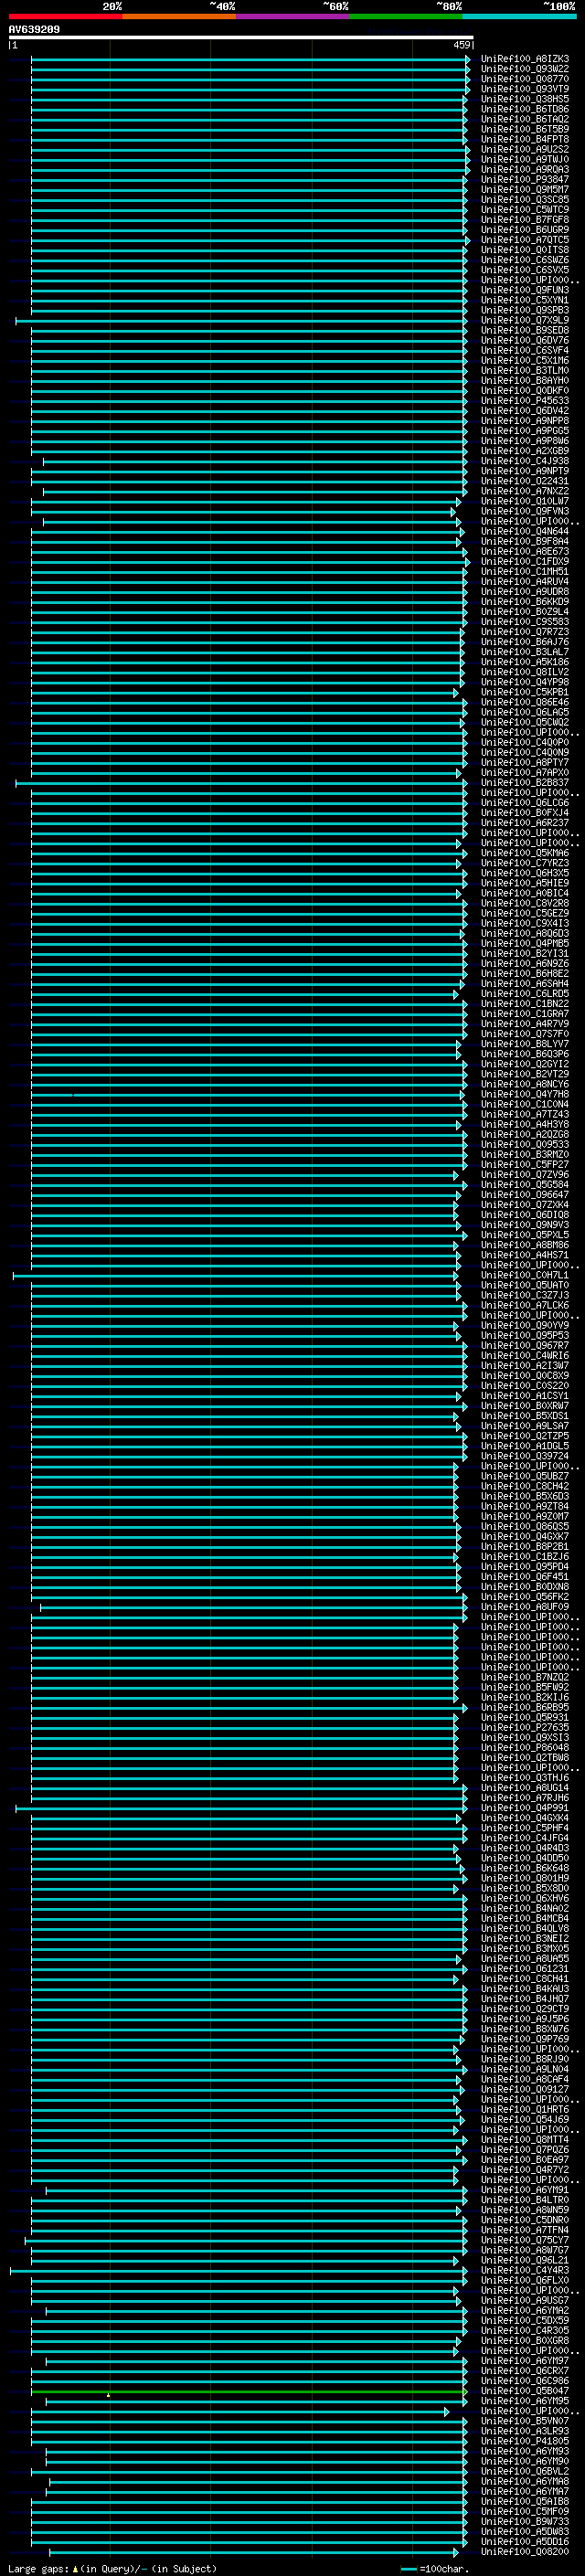Click the green ~80% legend segment
The image size is (585, 2576).
pos(406,16)
